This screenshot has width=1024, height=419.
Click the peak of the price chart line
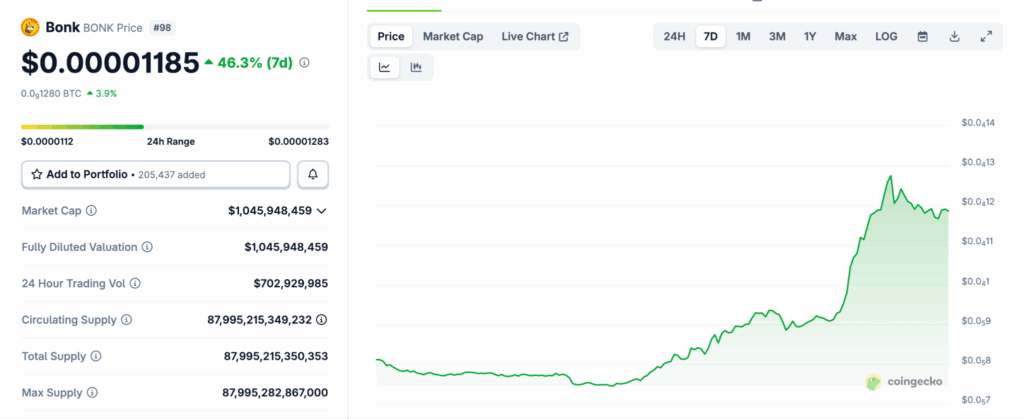pyautogui.click(x=890, y=176)
